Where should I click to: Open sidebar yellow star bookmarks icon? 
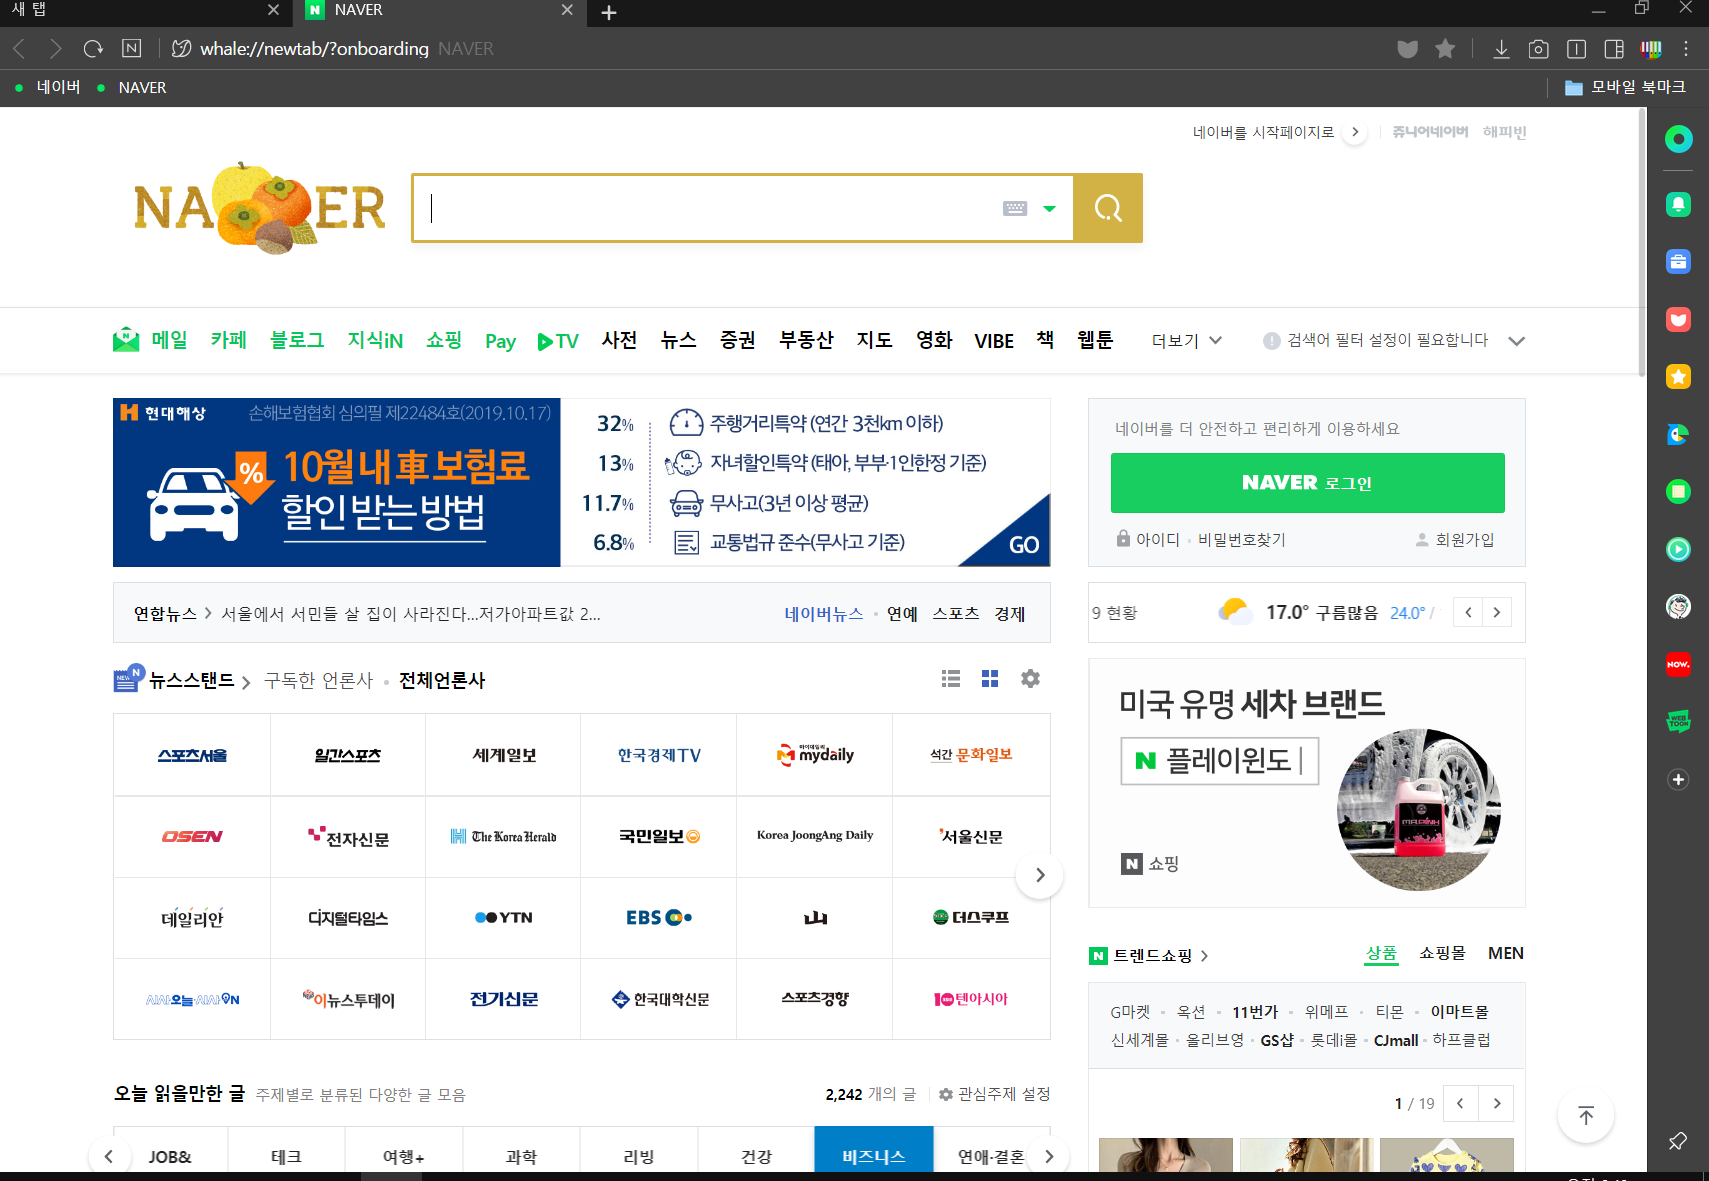coord(1679,376)
